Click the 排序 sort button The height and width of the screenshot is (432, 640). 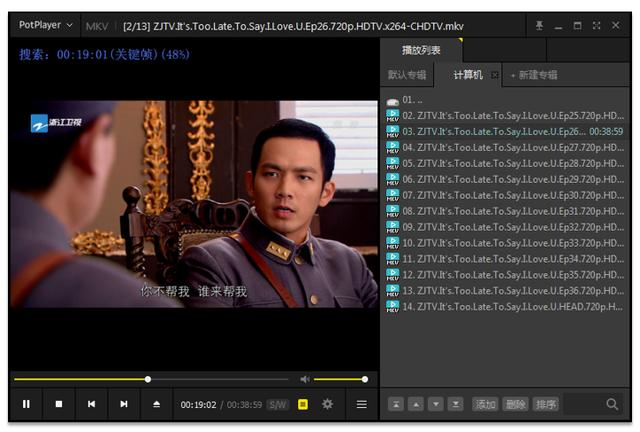546,404
